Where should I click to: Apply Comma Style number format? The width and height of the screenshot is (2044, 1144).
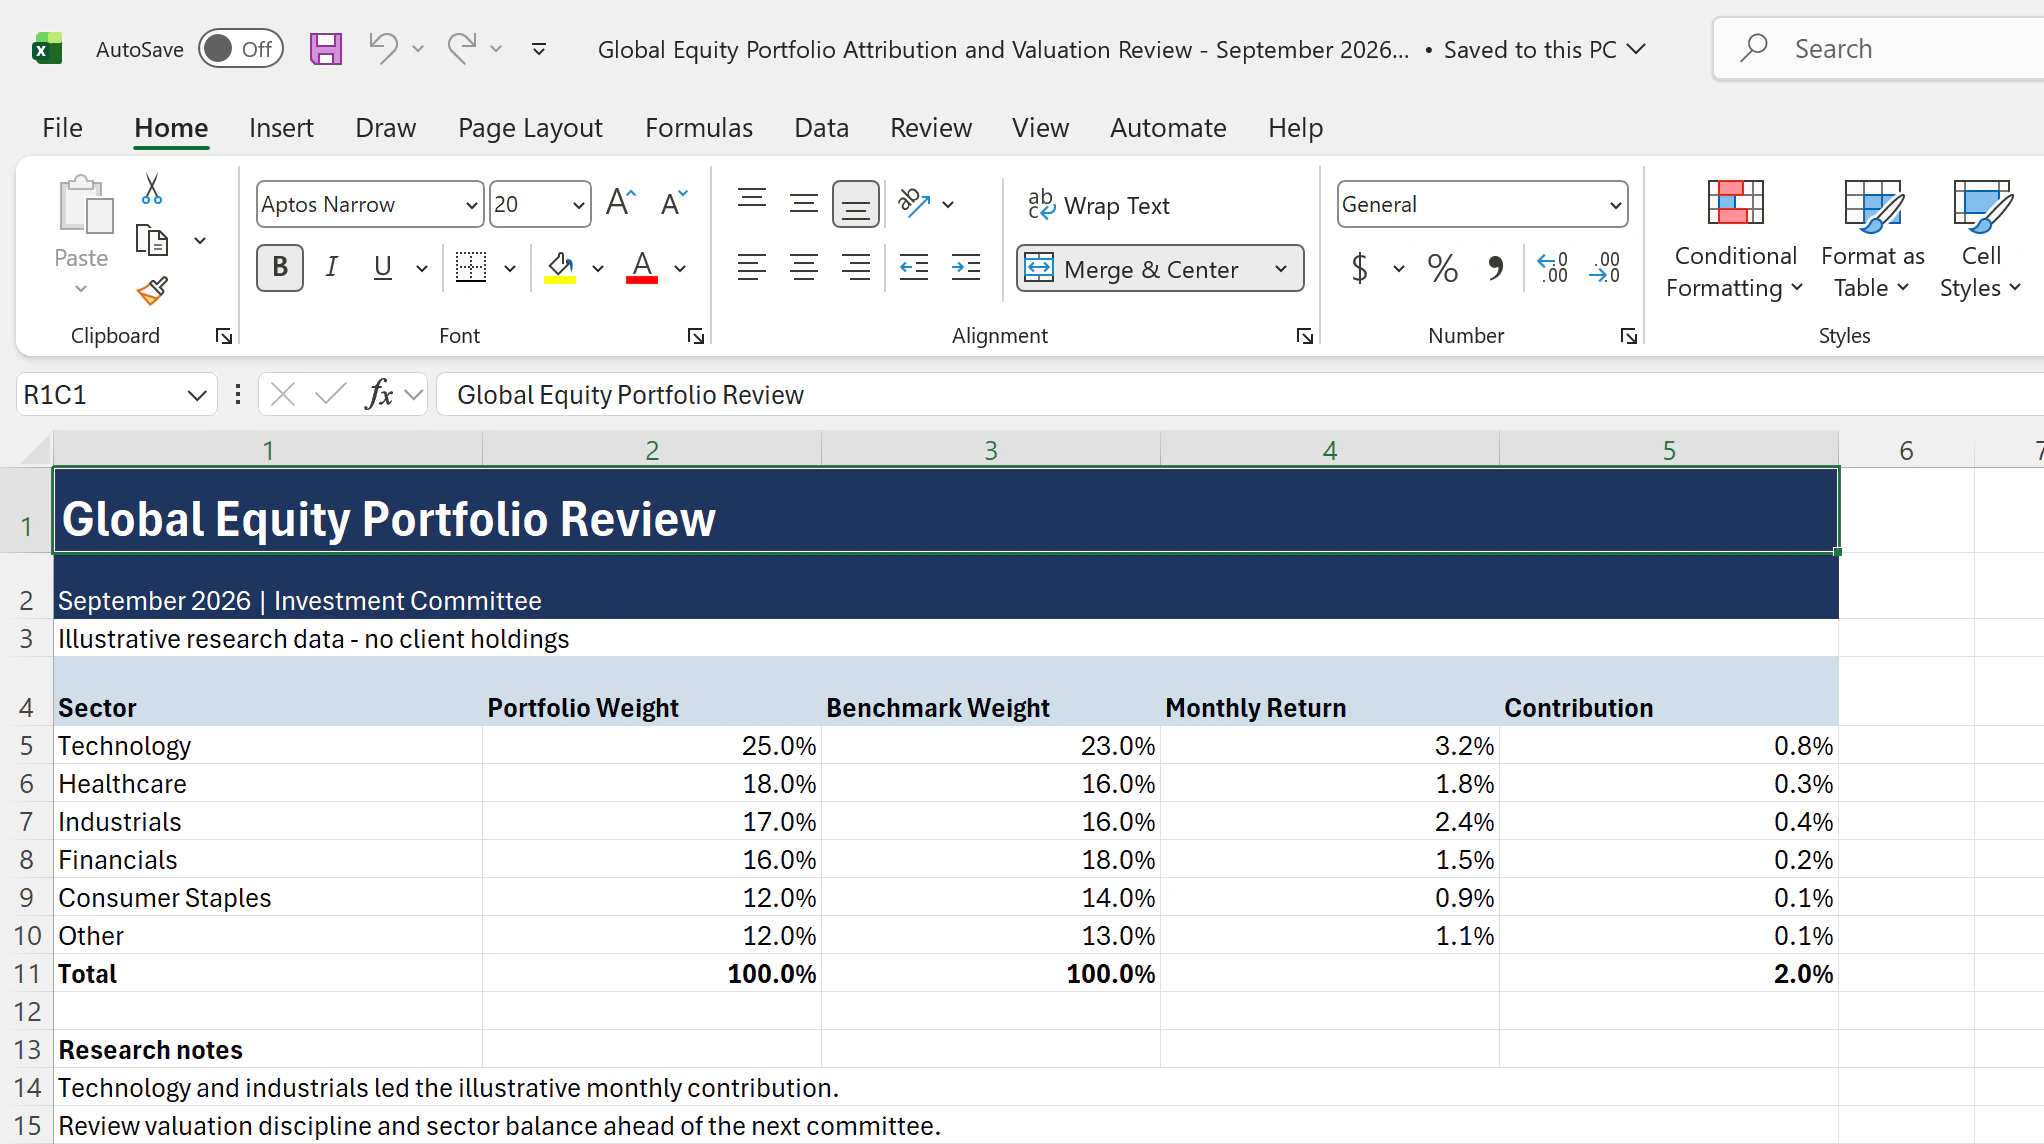coord(1495,268)
